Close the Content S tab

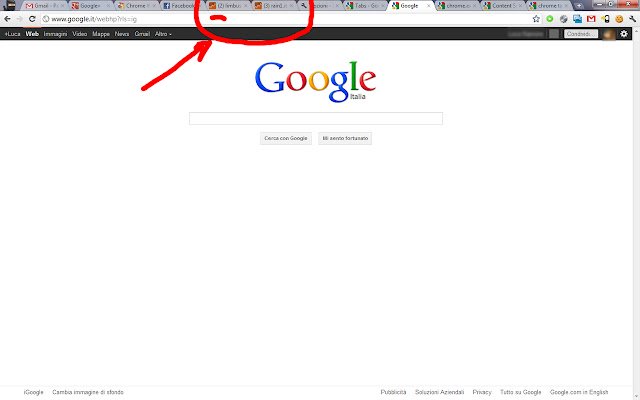click(520, 6)
